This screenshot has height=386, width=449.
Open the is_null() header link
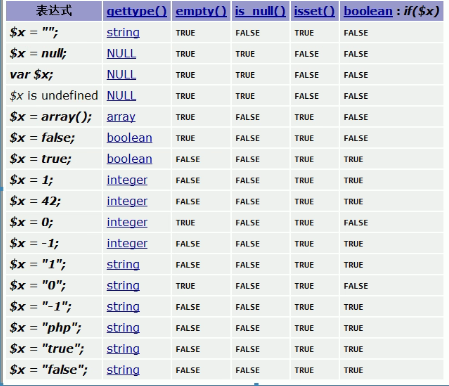point(260,11)
